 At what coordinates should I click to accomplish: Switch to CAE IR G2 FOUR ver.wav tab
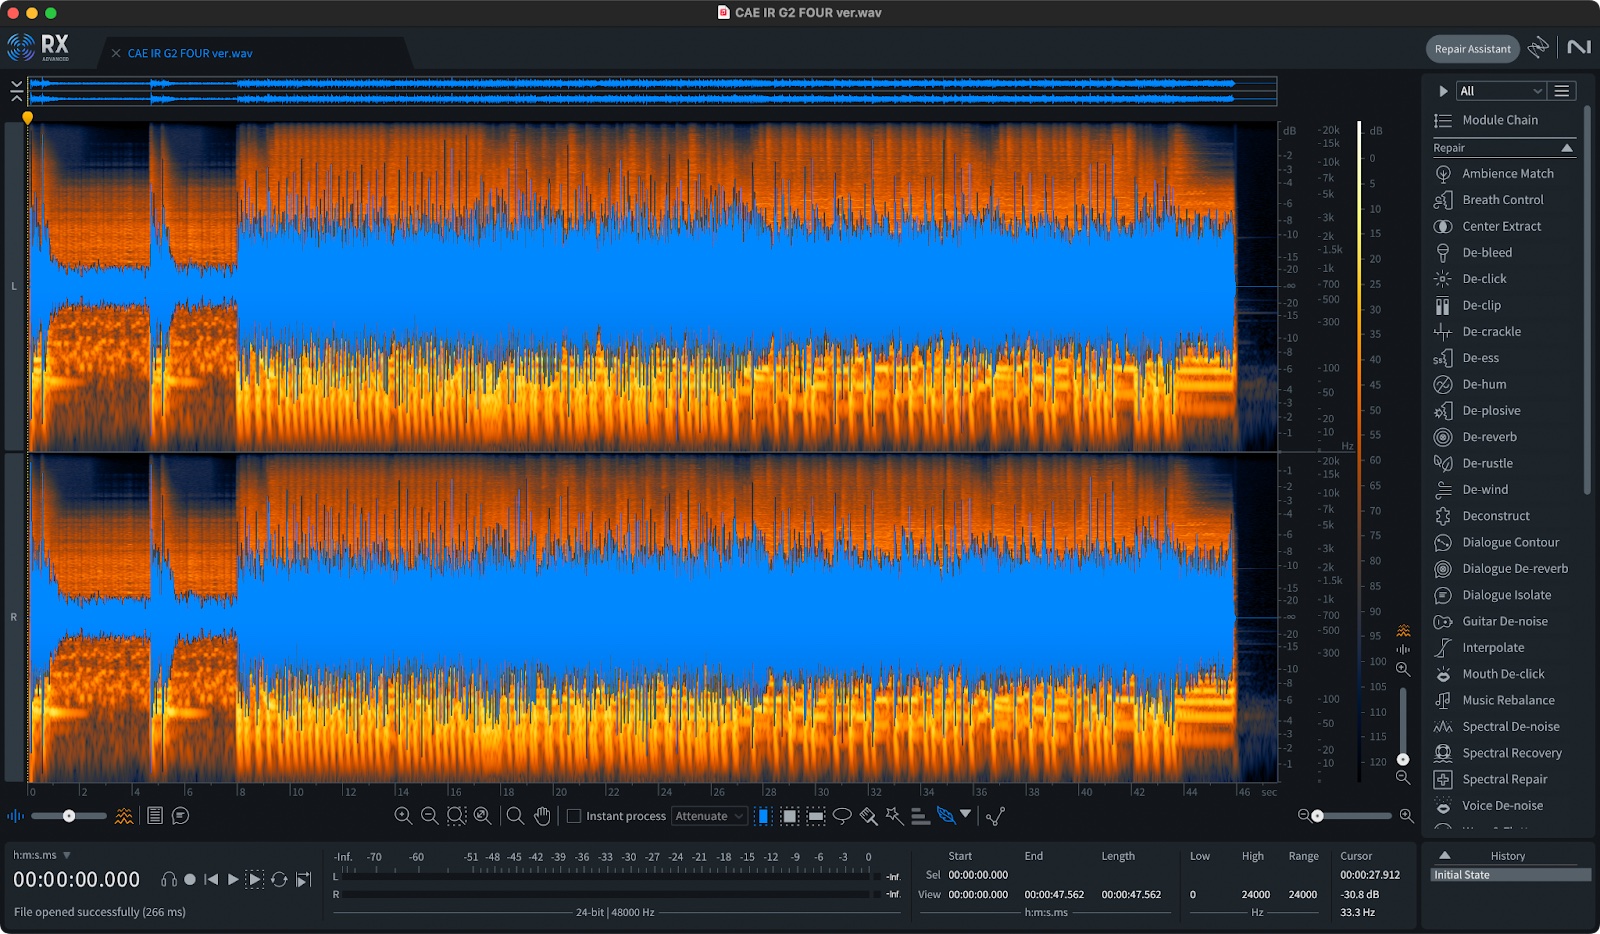(x=190, y=54)
